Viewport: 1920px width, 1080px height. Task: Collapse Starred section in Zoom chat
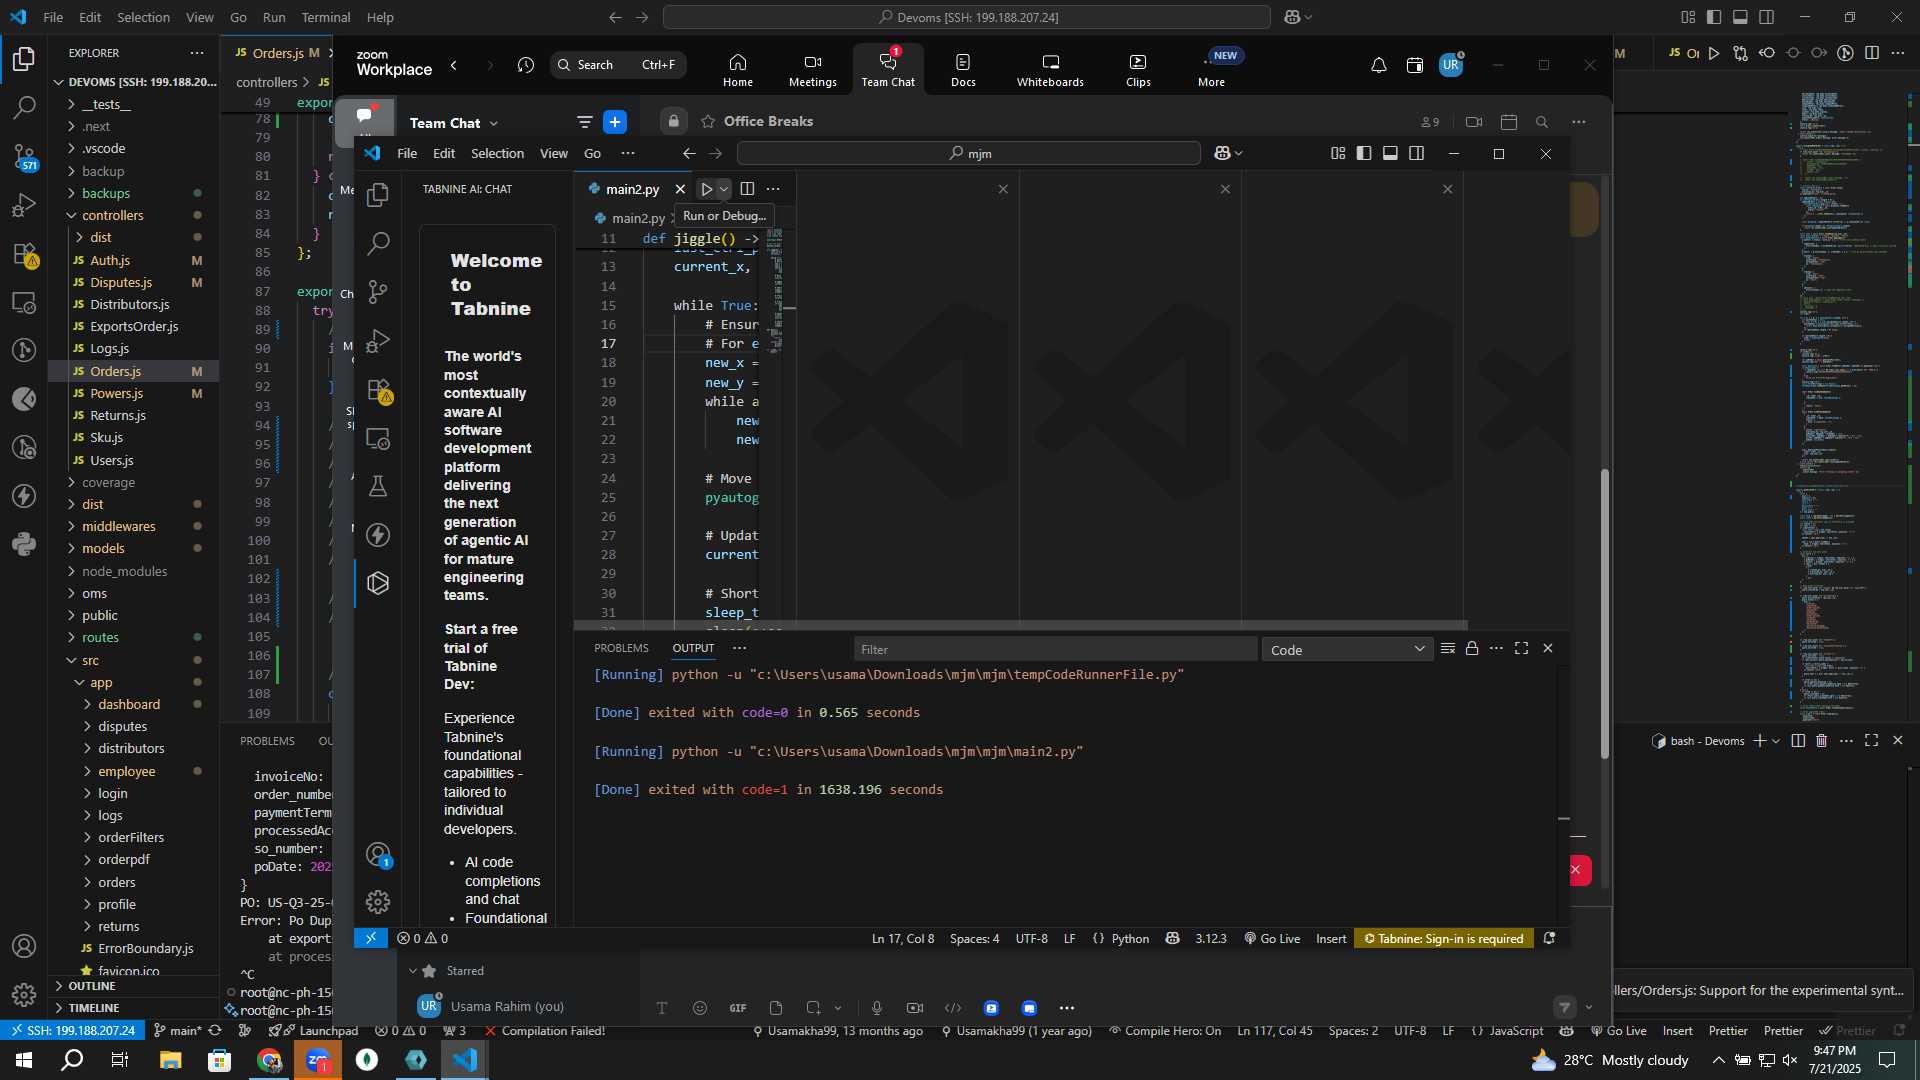pos(413,971)
